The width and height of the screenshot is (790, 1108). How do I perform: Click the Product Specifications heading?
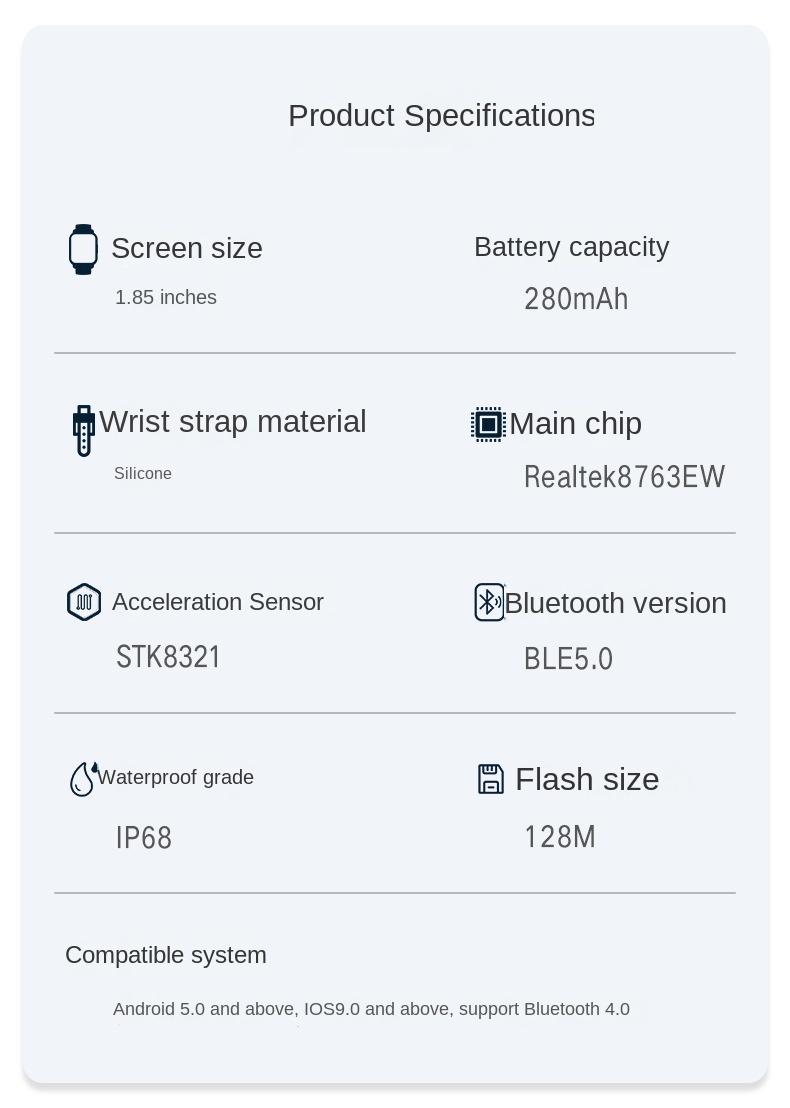(441, 116)
